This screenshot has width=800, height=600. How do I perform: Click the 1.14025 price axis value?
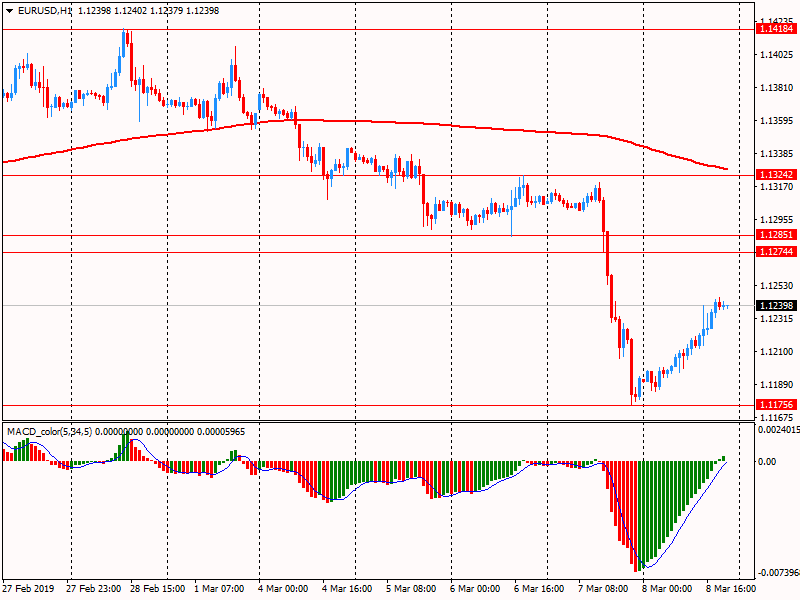coord(777,55)
